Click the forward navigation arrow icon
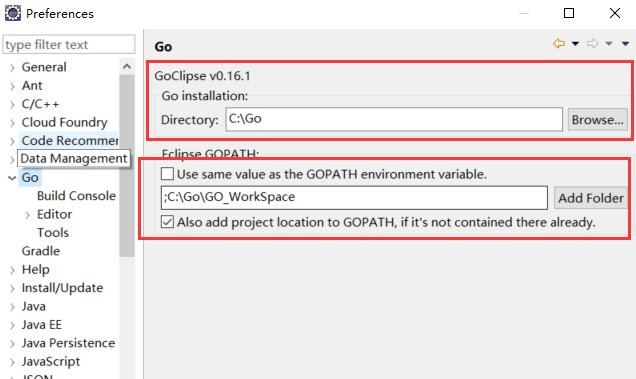This screenshot has width=636, height=379. pos(592,43)
